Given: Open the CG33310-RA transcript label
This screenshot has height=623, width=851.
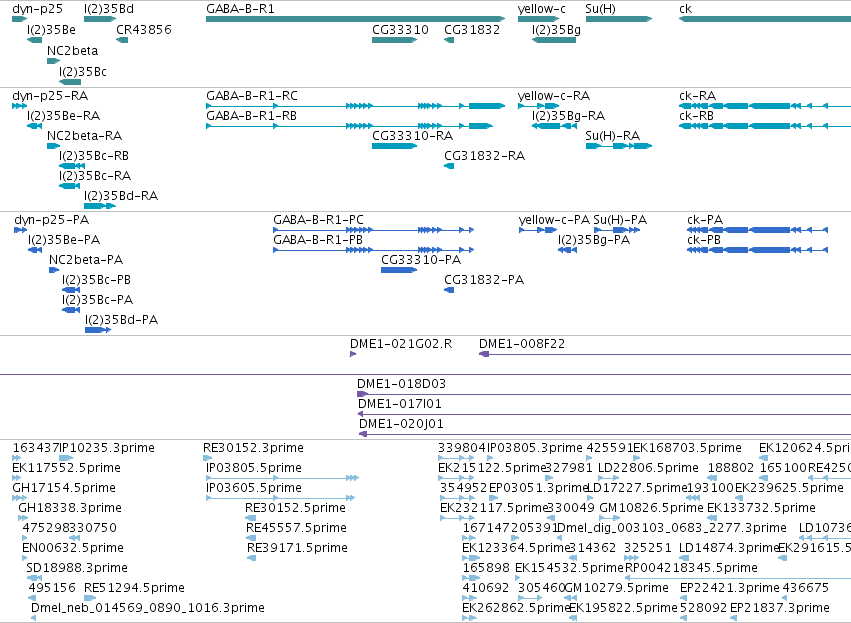Looking at the screenshot, I should coord(412,136).
